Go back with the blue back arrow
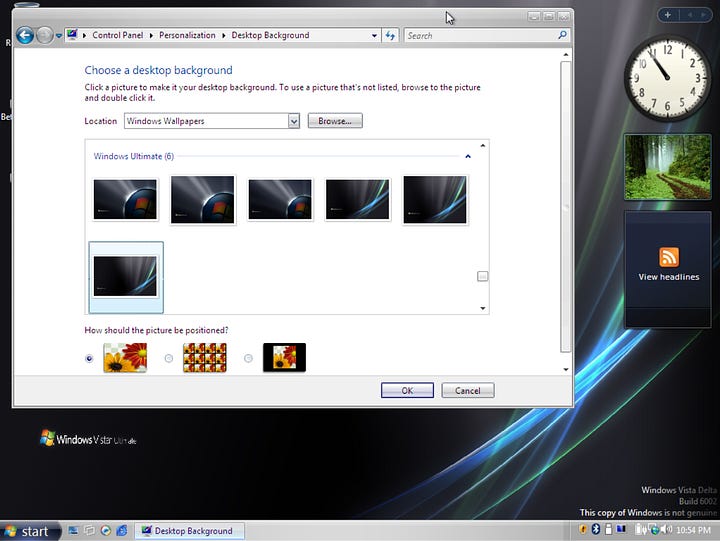The width and height of the screenshot is (720, 541). coord(25,35)
